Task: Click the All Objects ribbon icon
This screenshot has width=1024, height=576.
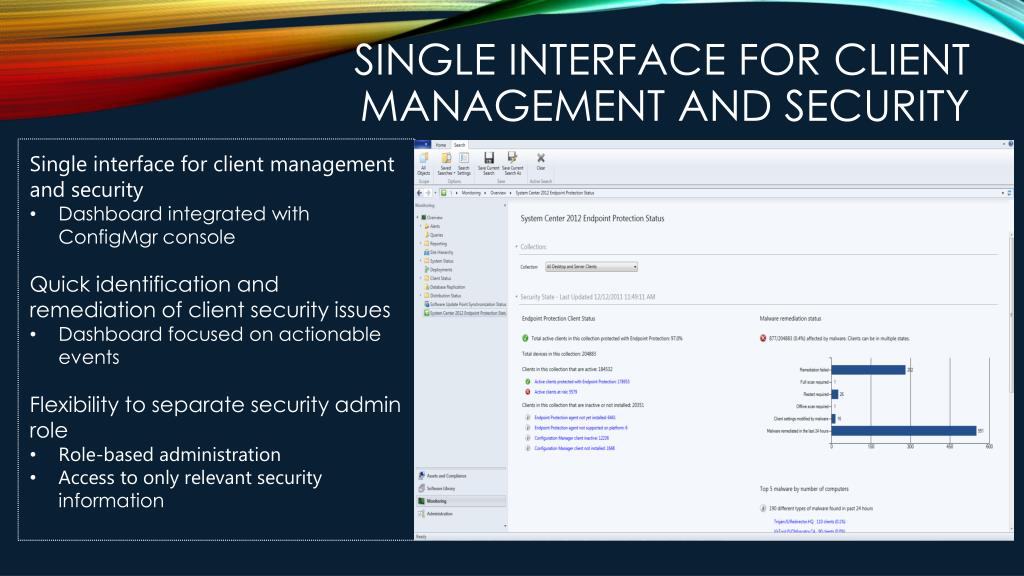Action: click(424, 159)
